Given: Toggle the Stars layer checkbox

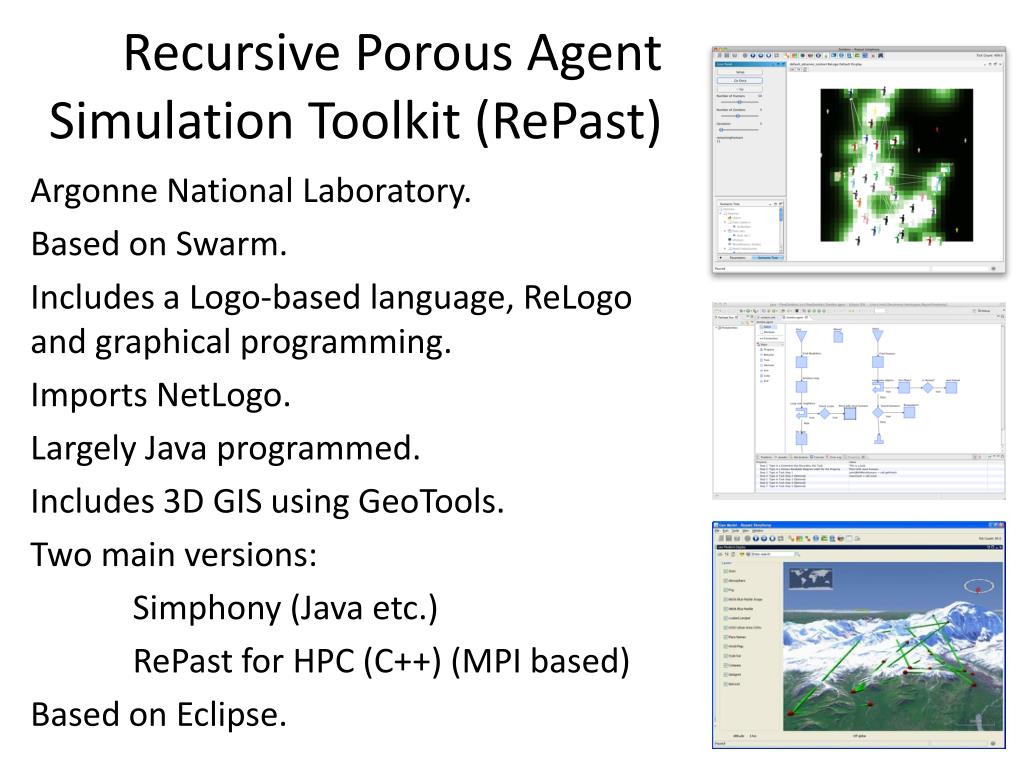Looking at the screenshot, I should [726, 571].
